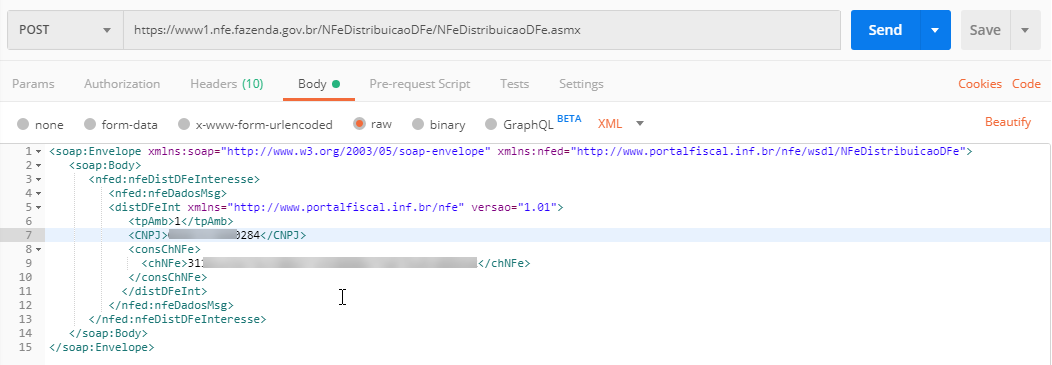
Task: Collapse the consChNFe fold on line 8
Action: (x=38, y=249)
